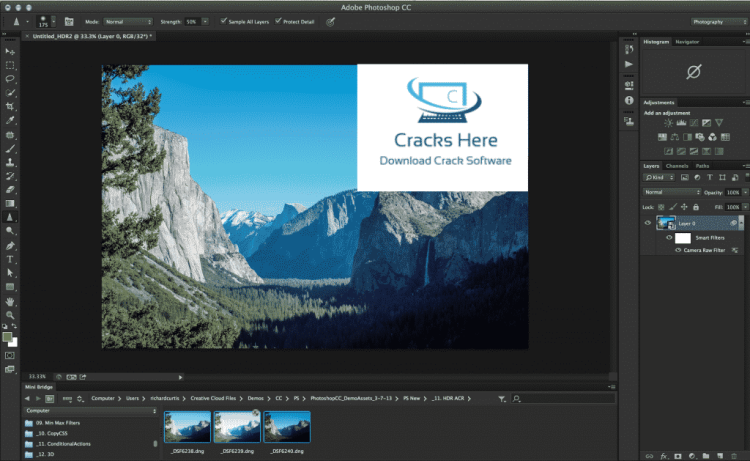The height and width of the screenshot is (461, 750).
Task: Select the Histogram tab
Action: [x=656, y=42]
